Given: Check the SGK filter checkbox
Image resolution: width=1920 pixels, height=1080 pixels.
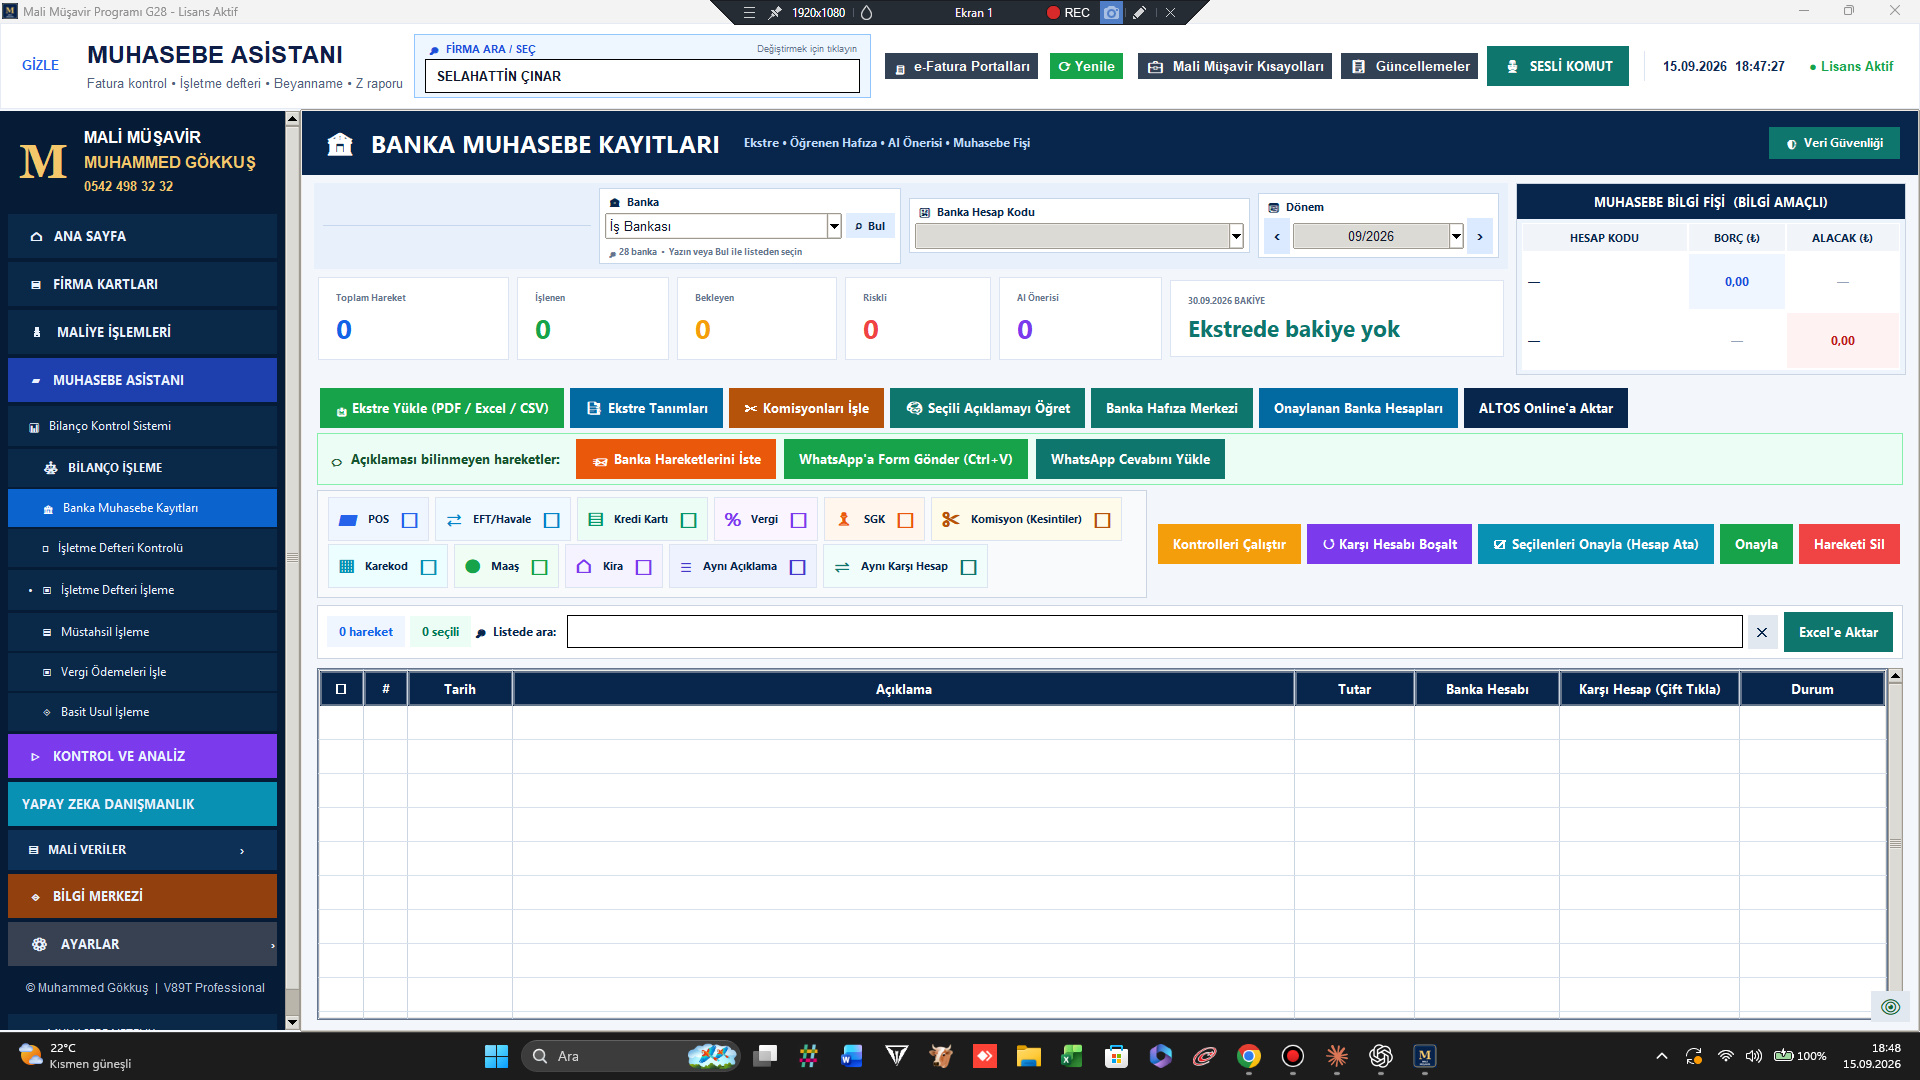Looking at the screenshot, I should pos(905,520).
